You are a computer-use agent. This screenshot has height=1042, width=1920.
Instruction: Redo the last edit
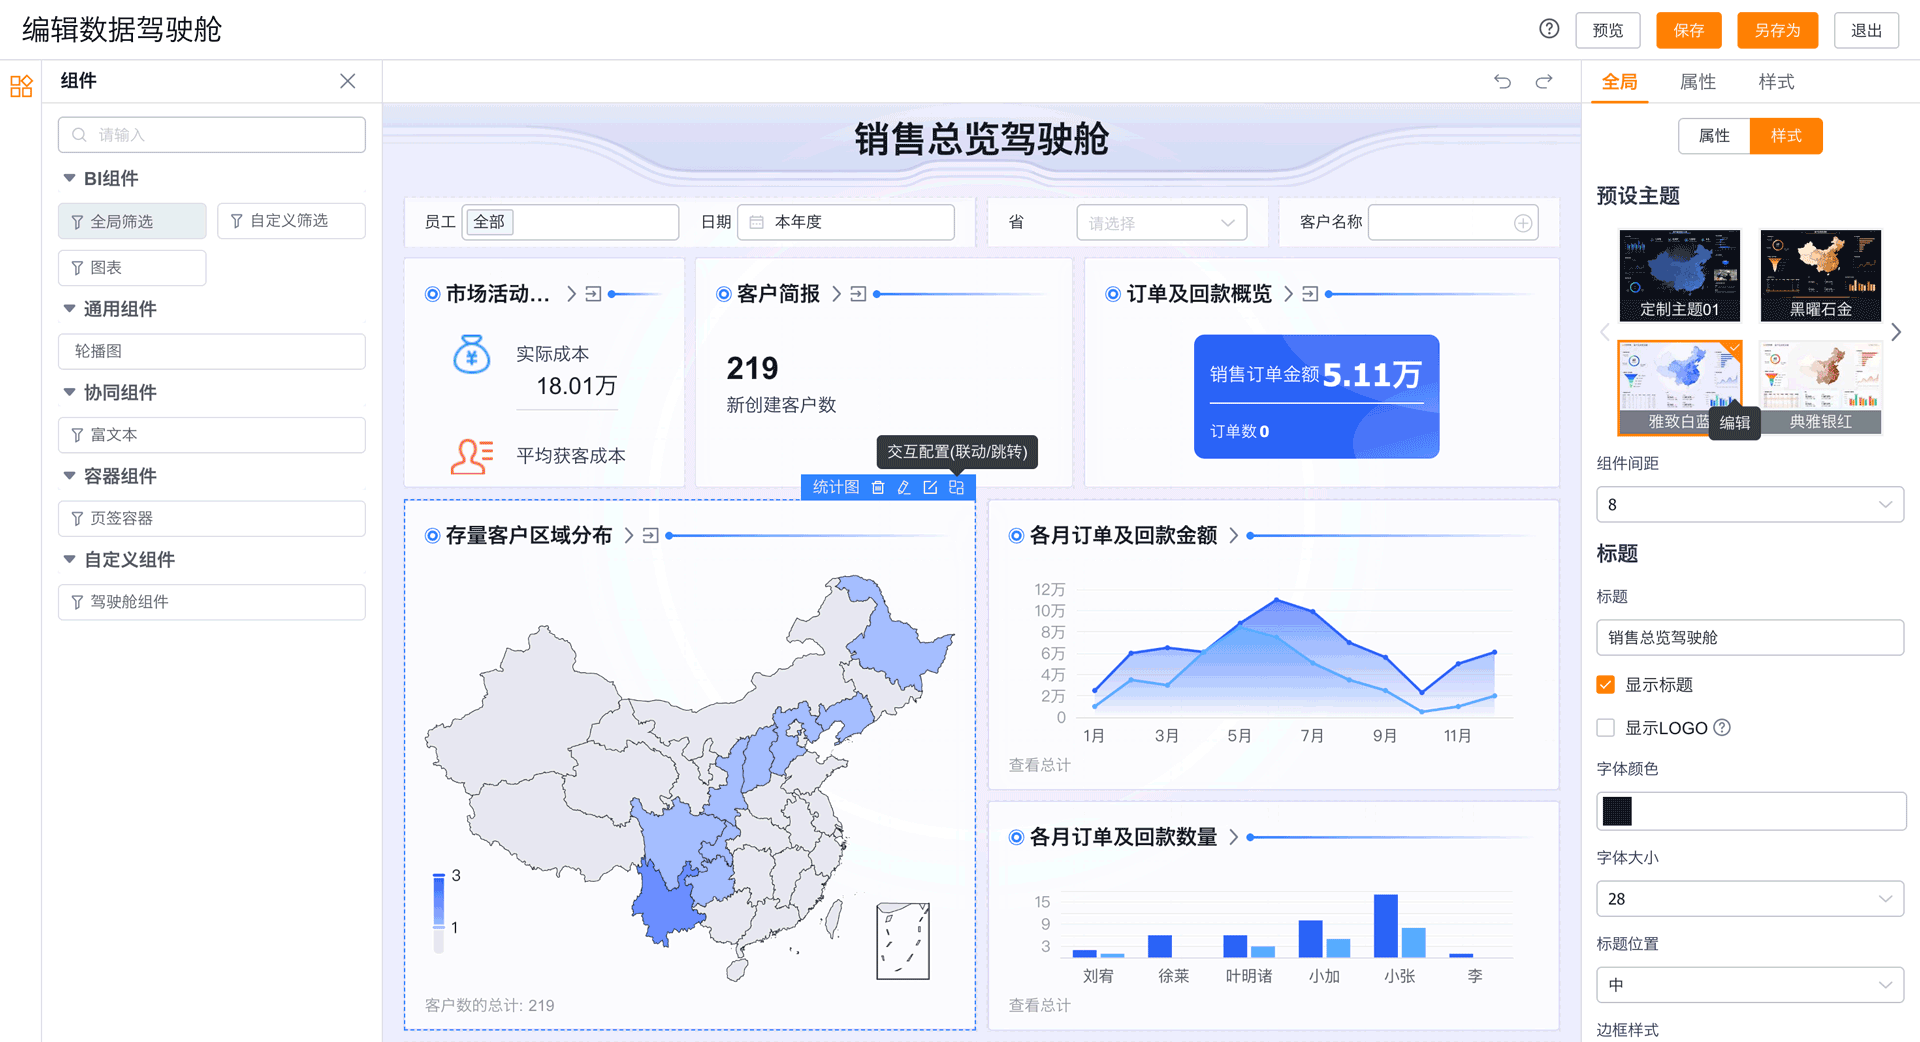(1544, 81)
